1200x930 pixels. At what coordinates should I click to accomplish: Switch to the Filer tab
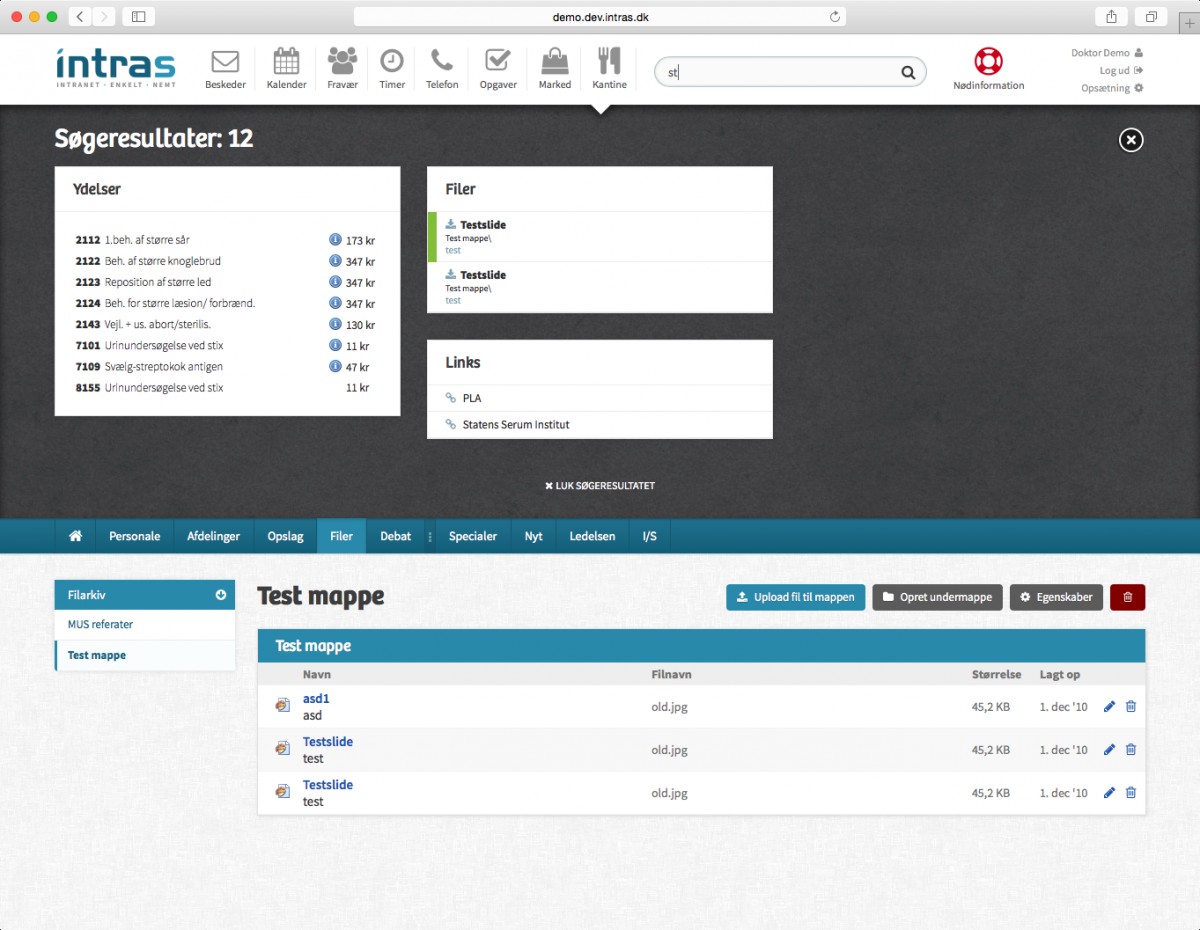coord(341,536)
